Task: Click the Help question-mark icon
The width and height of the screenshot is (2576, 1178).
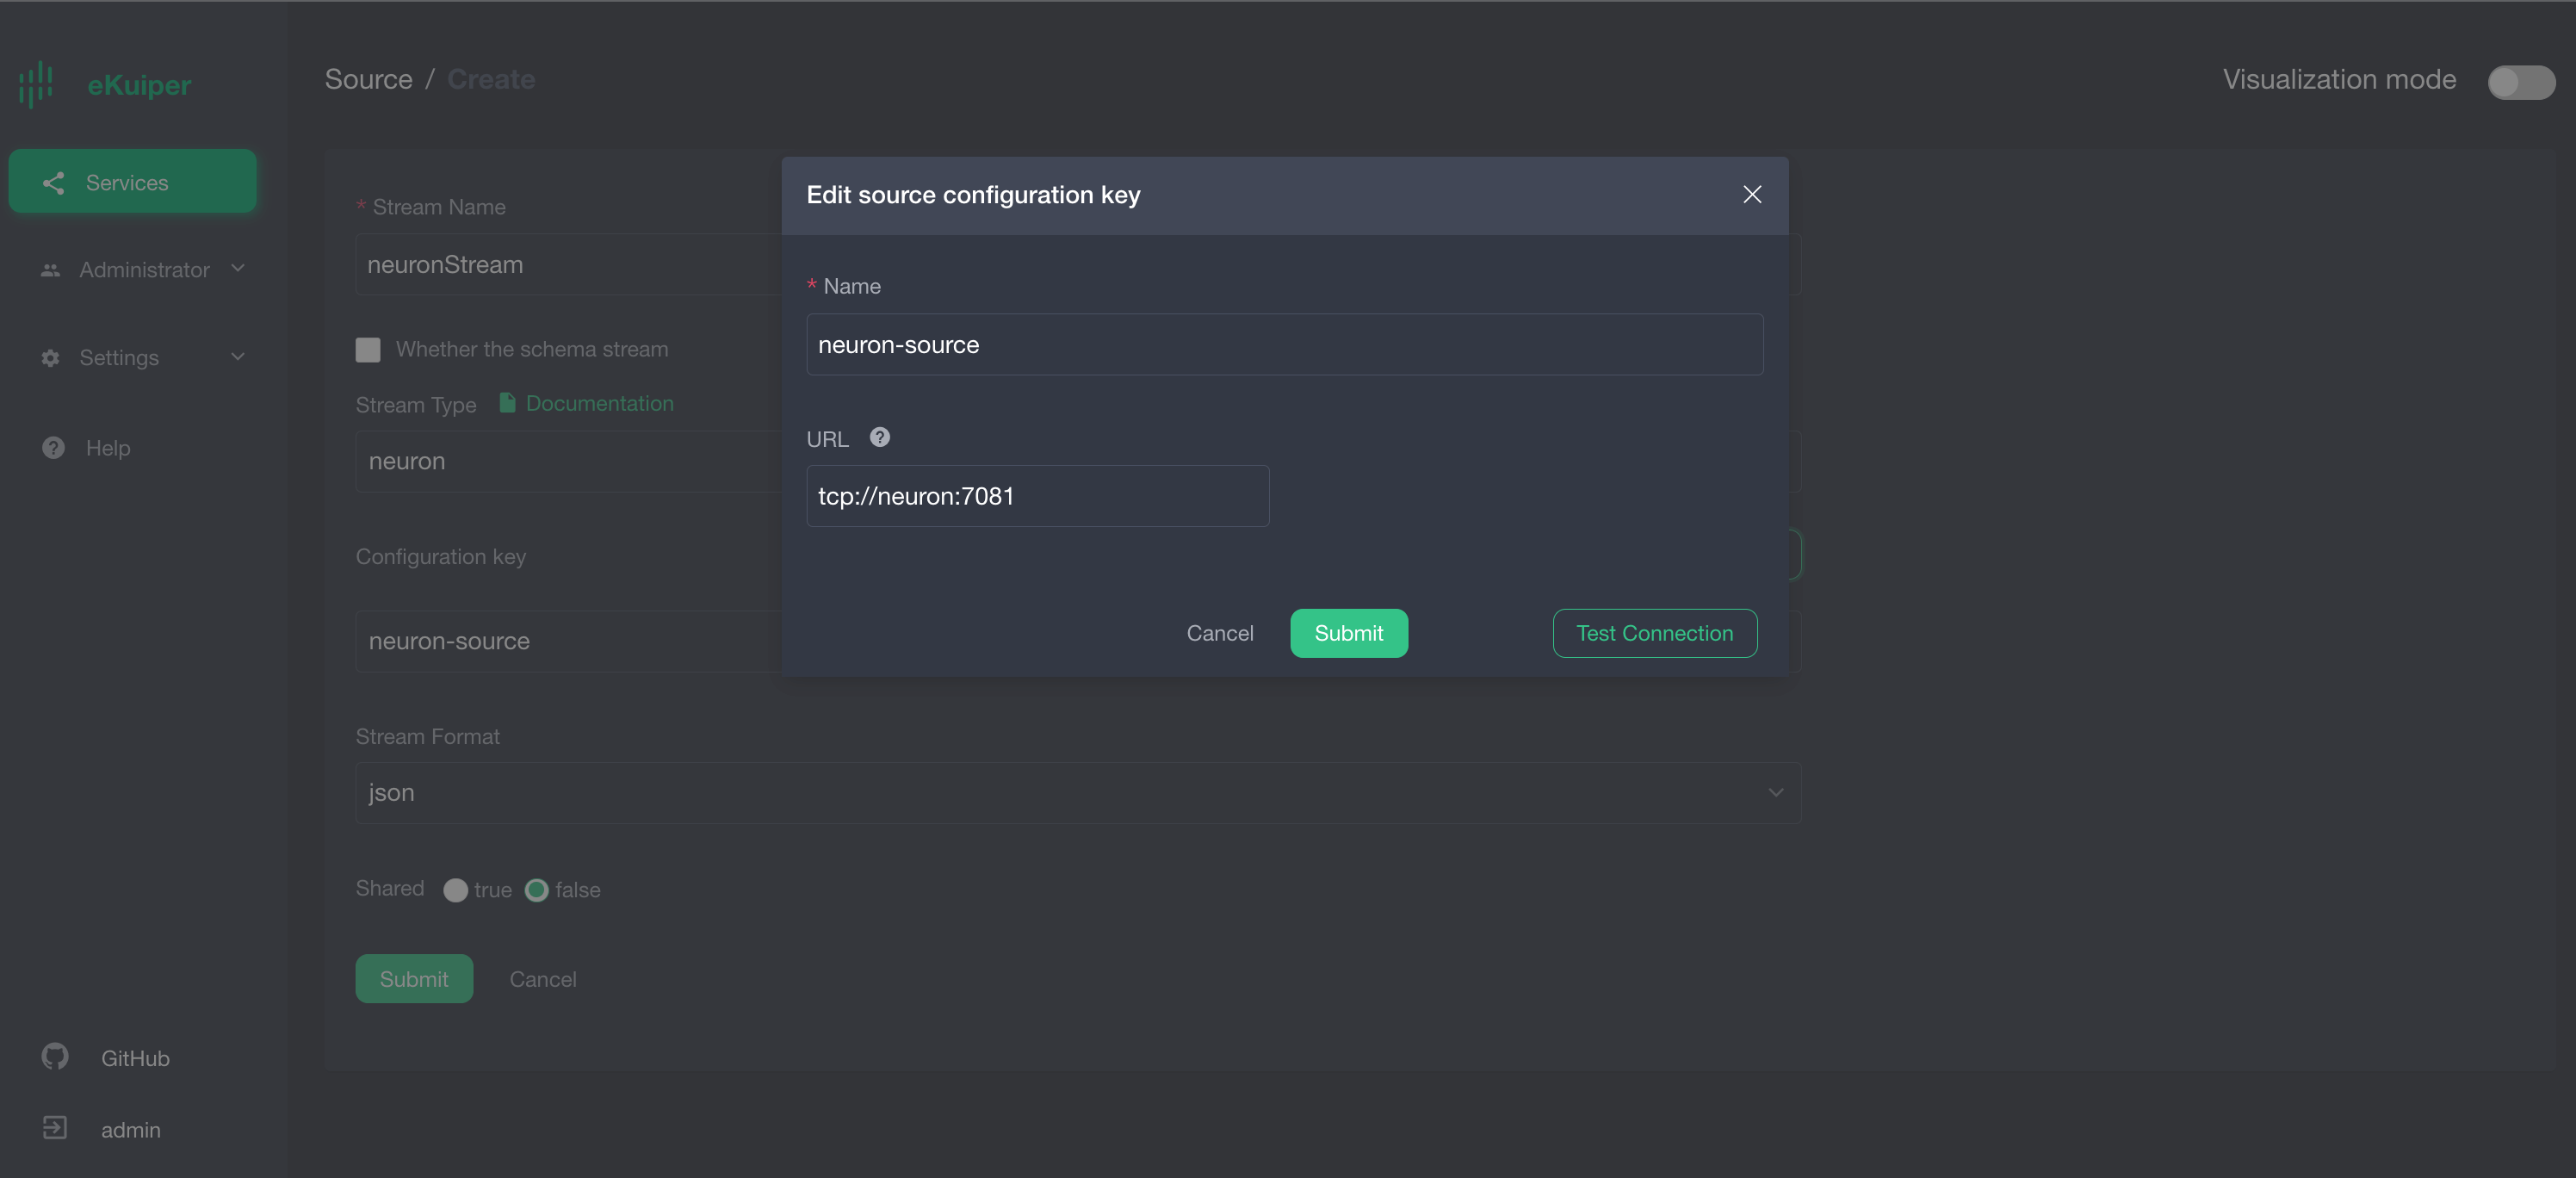Action: click(54, 448)
